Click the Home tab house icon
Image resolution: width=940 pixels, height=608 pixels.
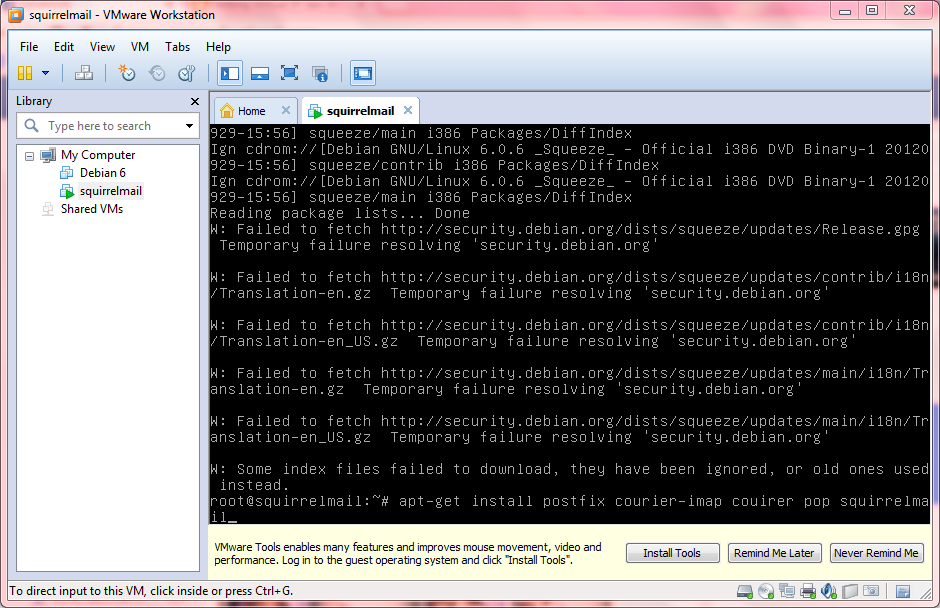227,111
